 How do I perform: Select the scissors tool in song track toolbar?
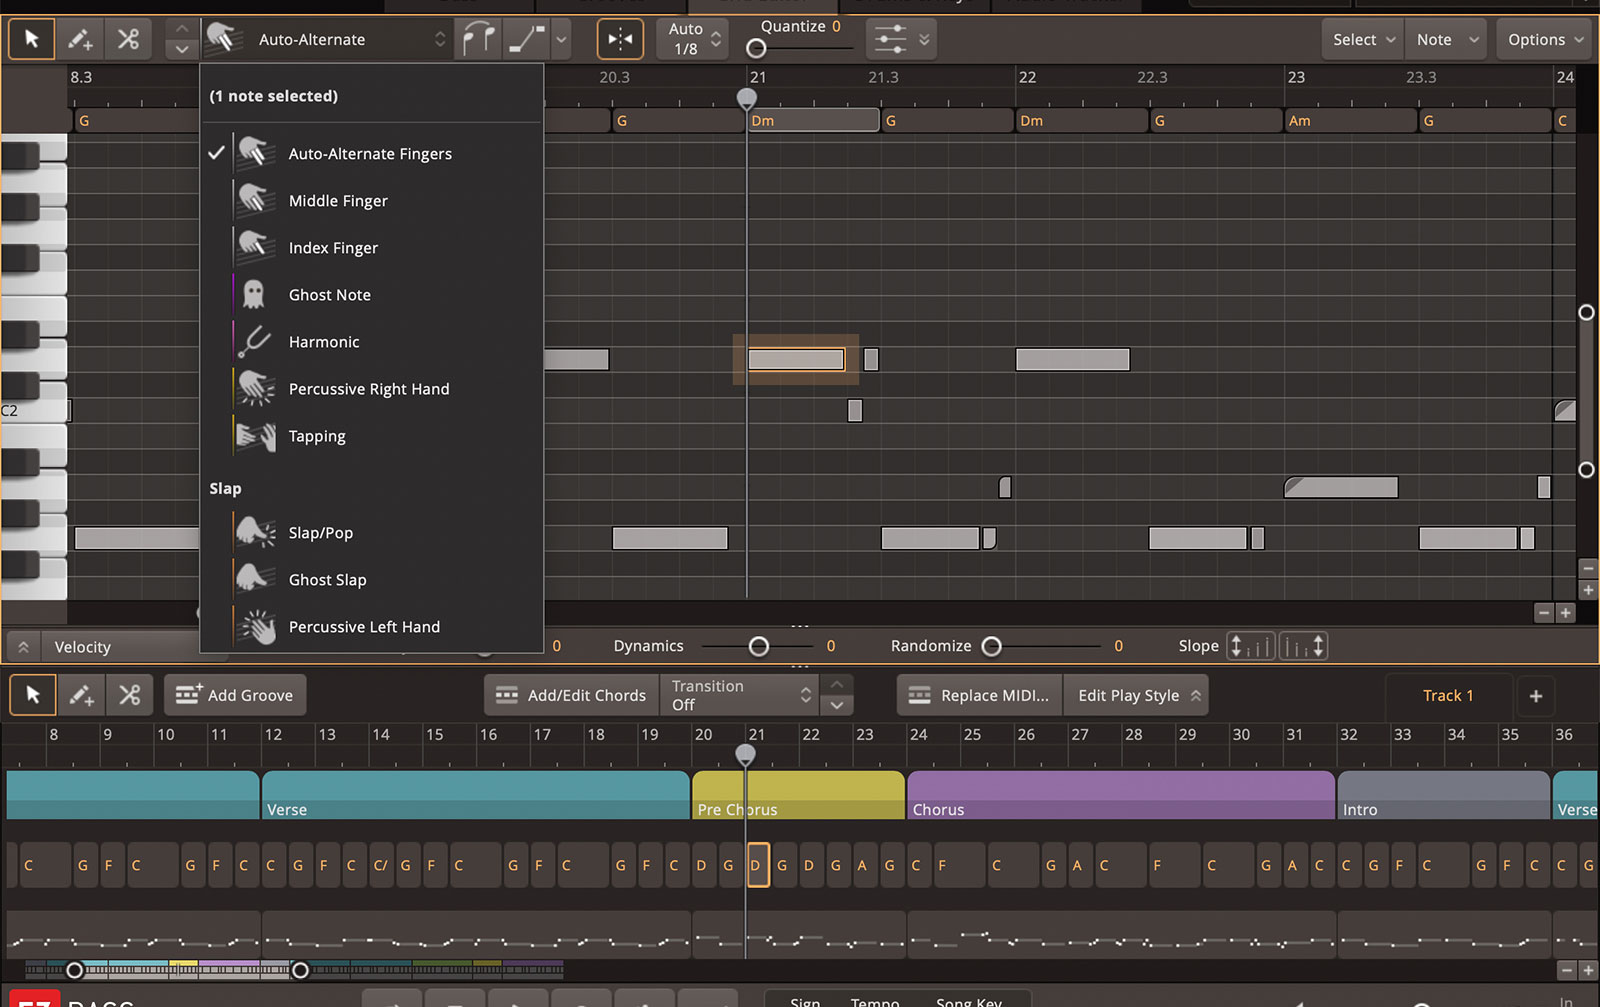(129, 695)
